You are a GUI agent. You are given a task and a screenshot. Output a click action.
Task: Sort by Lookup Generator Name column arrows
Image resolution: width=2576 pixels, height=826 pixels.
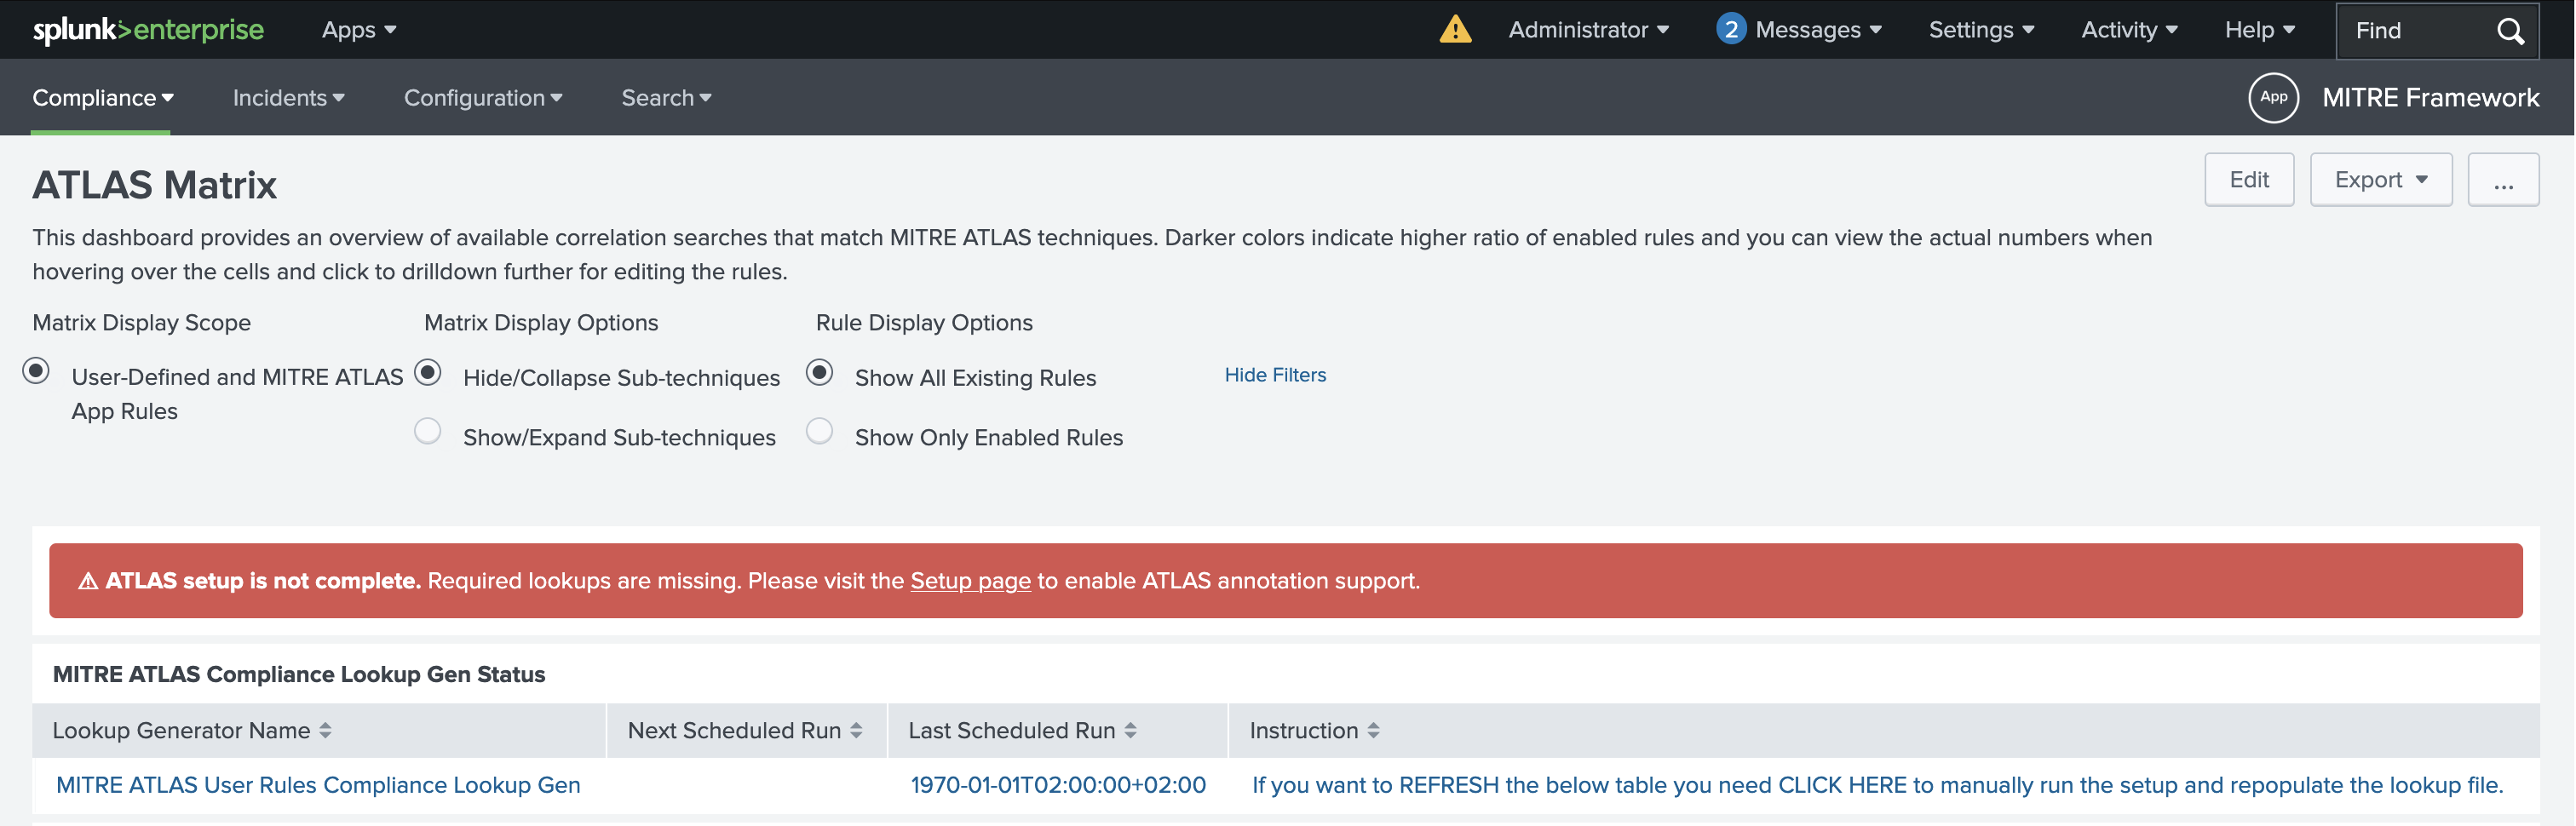(x=325, y=731)
